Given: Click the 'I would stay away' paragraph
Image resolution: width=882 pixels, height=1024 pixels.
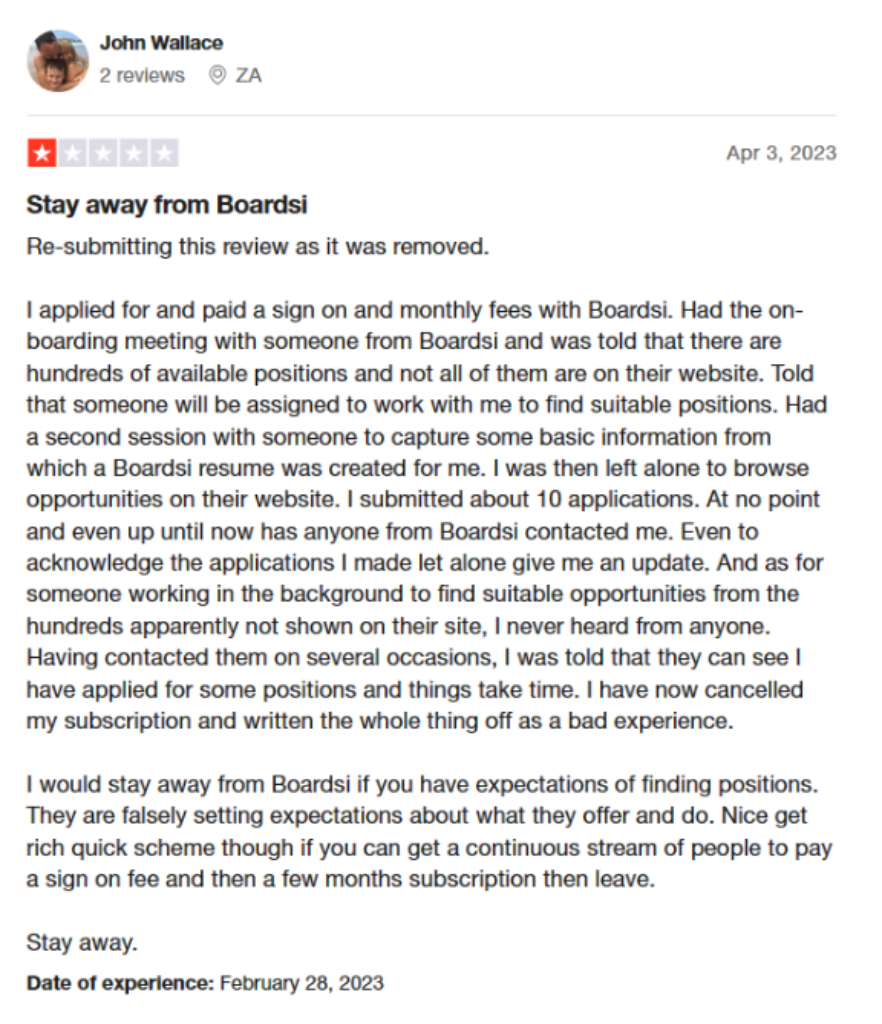Looking at the screenshot, I should 430,831.
